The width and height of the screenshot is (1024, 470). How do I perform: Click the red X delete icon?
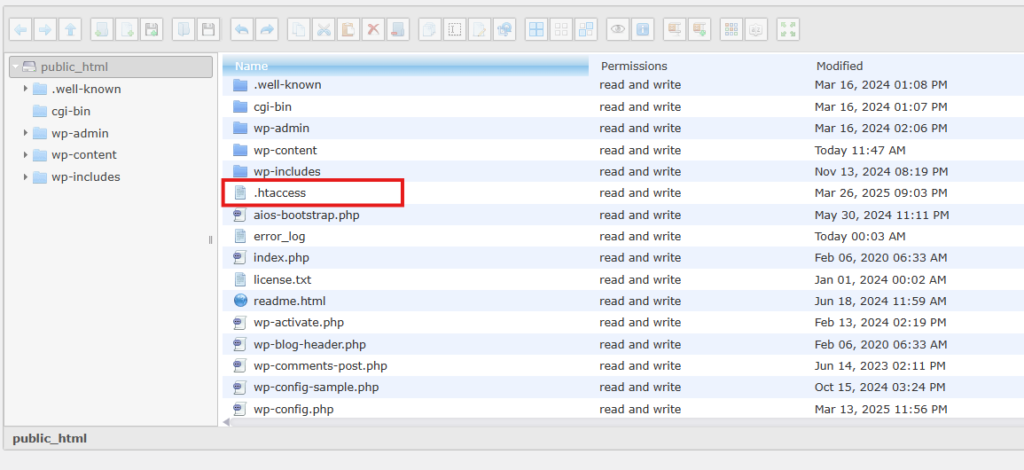pos(372,30)
